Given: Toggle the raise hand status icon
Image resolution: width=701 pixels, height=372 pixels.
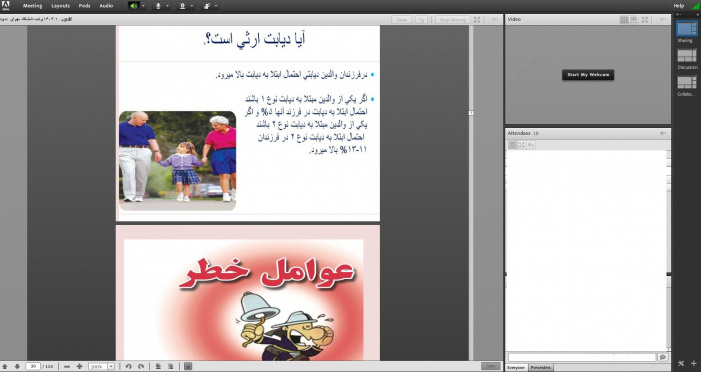Looking at the screenshot, I should (x=207, y=6).
